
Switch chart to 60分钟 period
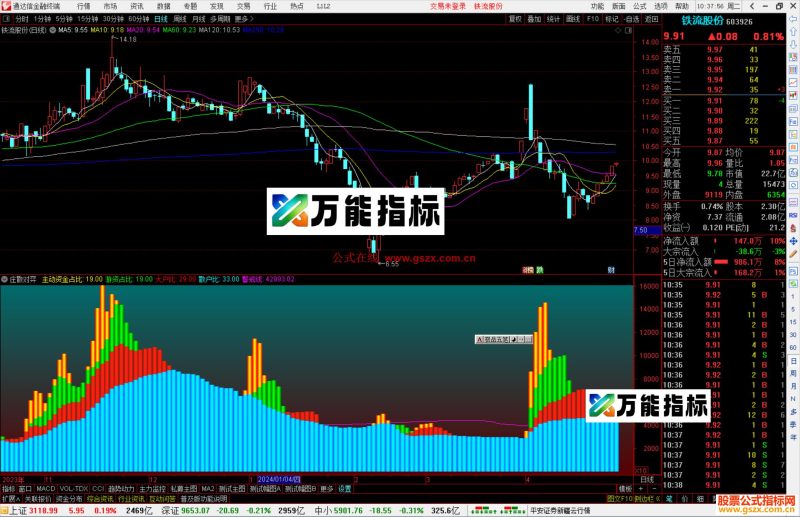pos(138,19)
